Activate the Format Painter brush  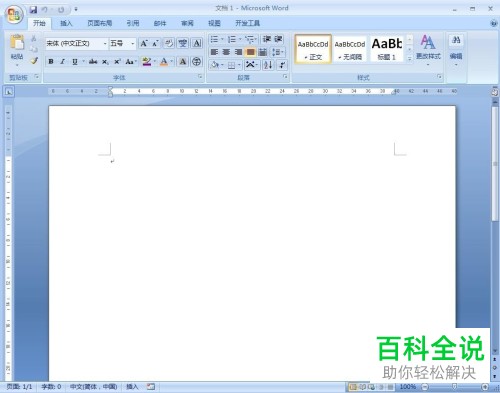pos(34,61)
